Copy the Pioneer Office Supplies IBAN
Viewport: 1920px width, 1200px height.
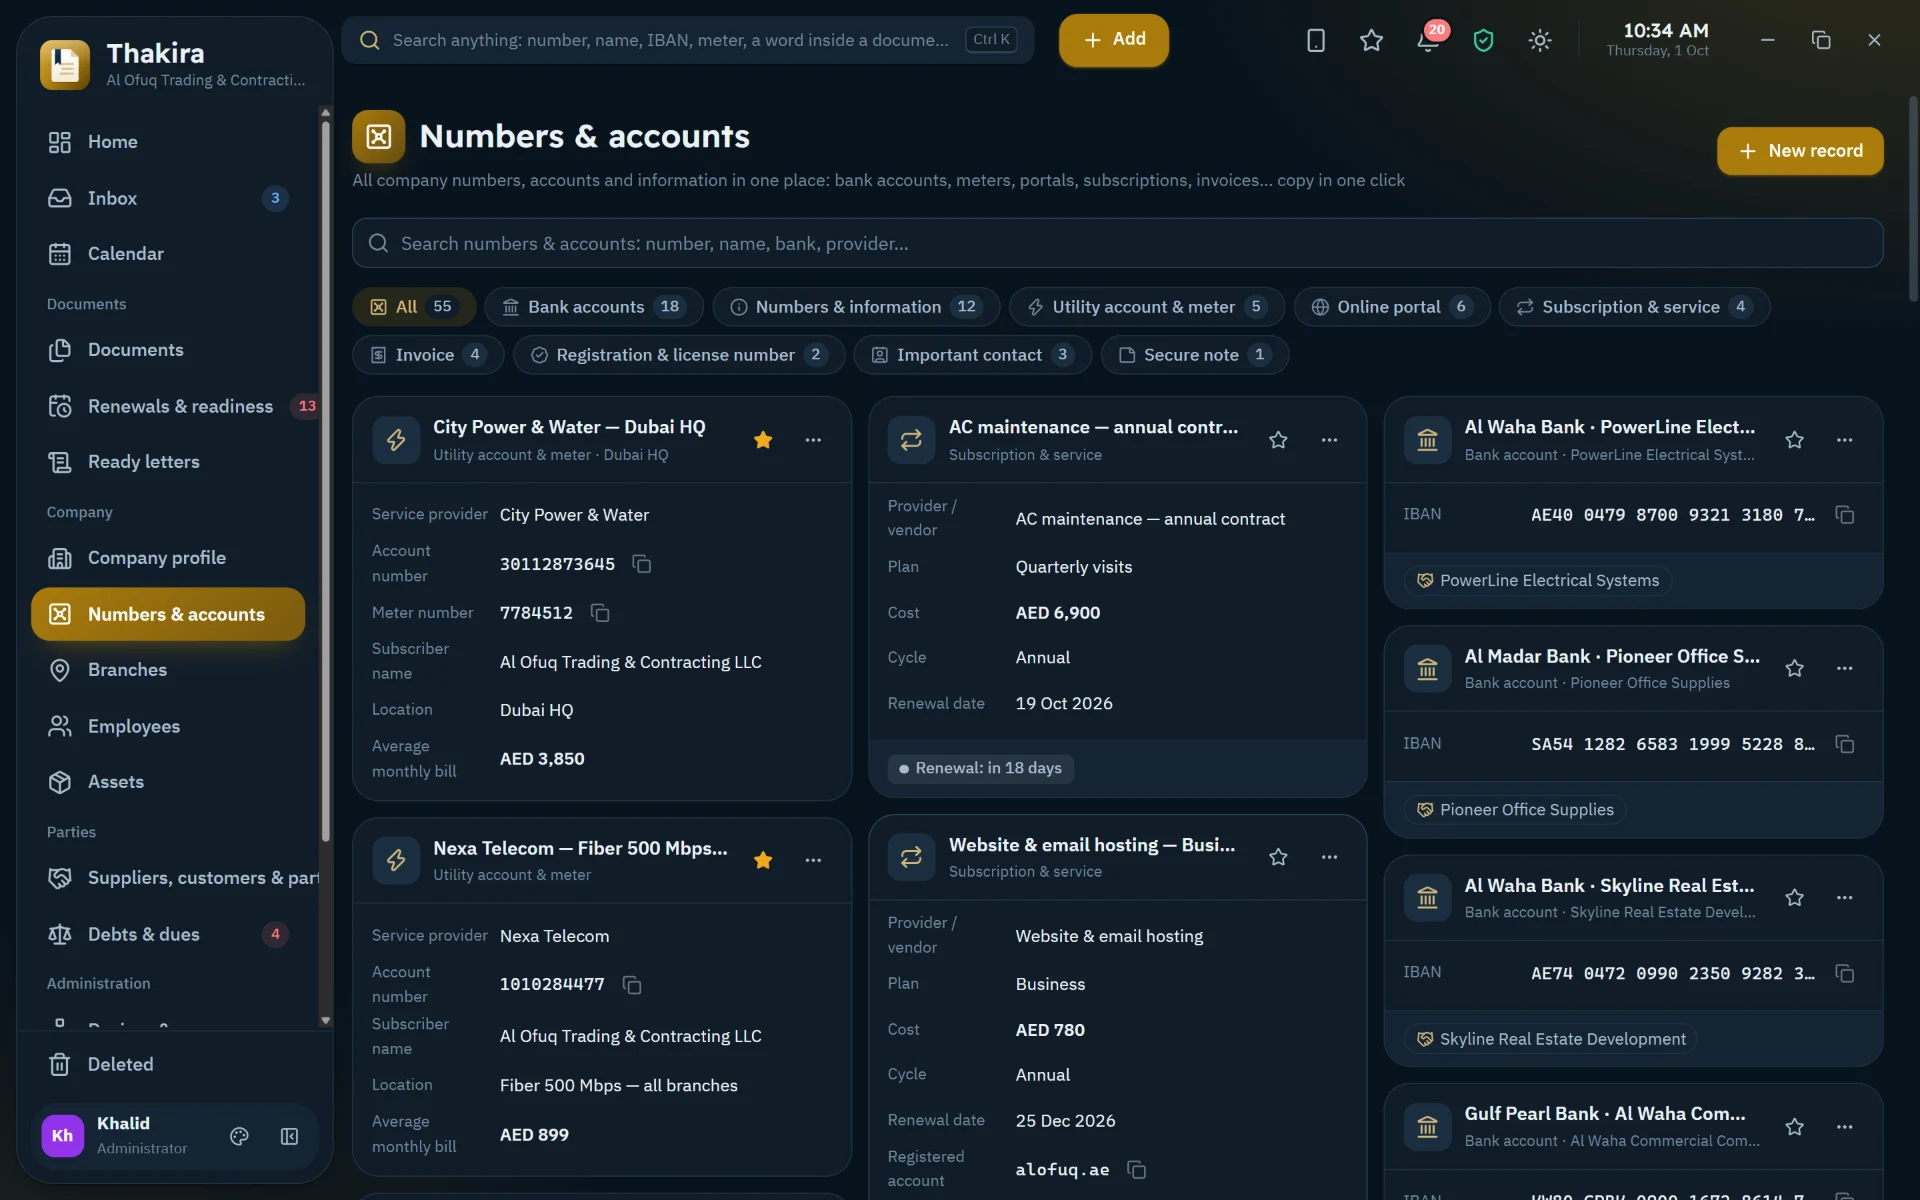pos(1845,744)
